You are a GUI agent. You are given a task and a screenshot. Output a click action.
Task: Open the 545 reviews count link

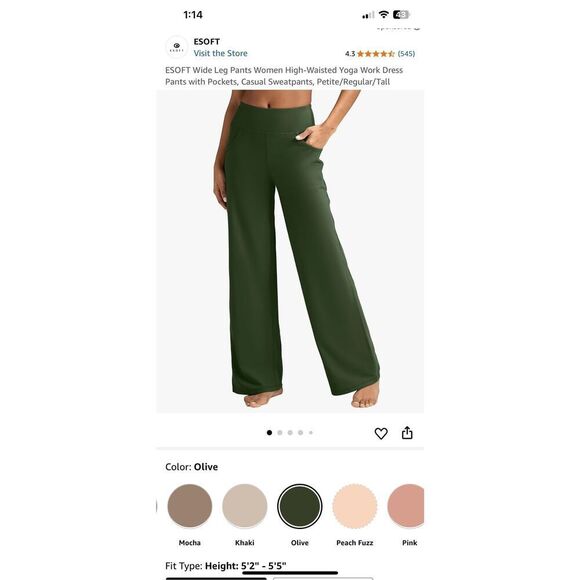coord(406,54)
